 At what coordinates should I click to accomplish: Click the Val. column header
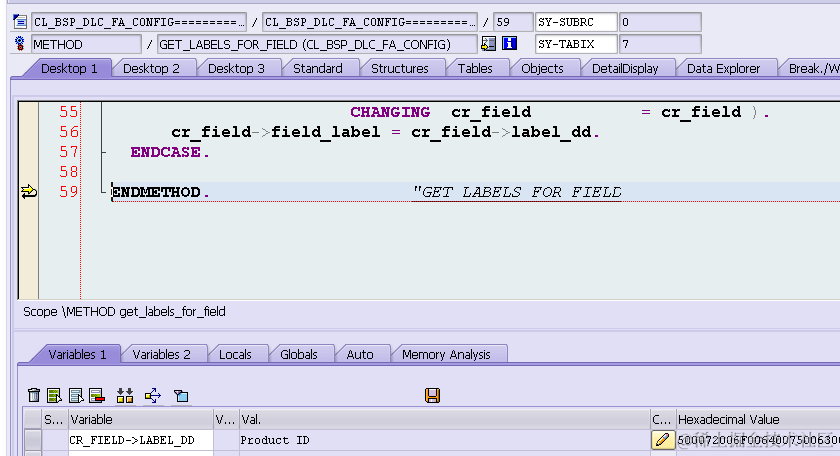(x=444, y=419)
